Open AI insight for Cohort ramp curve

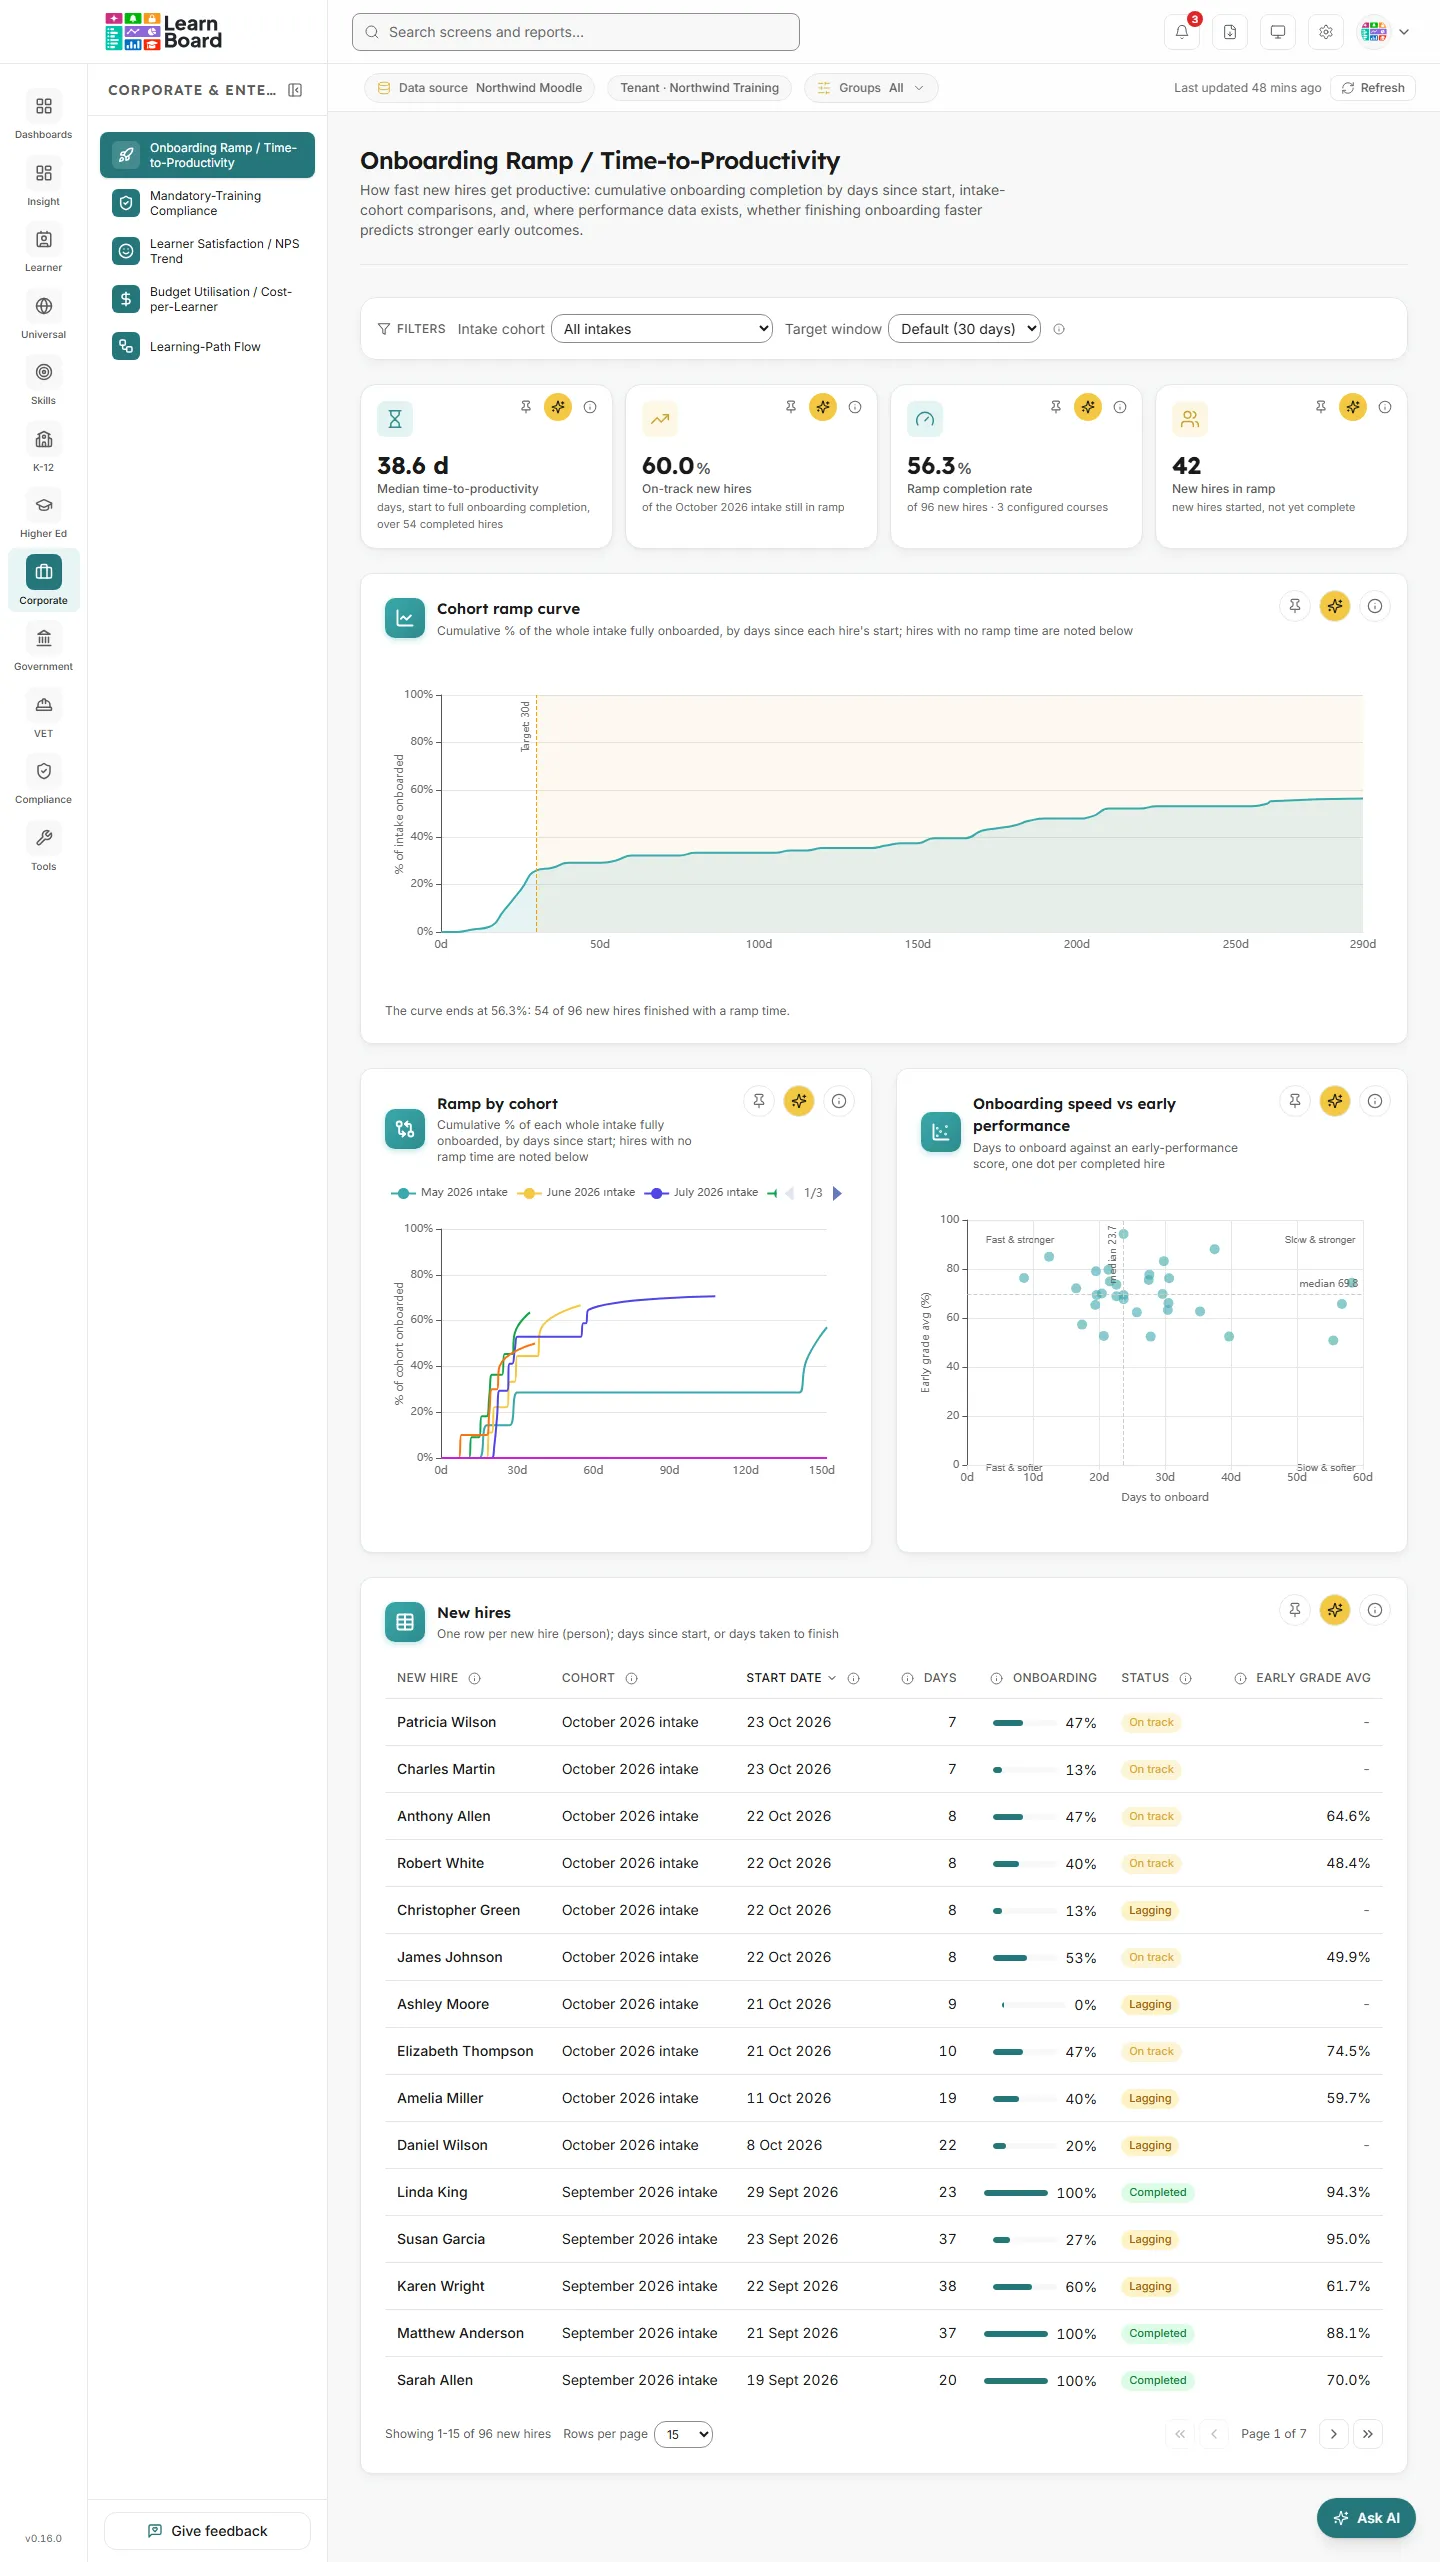pos(1335,606)
